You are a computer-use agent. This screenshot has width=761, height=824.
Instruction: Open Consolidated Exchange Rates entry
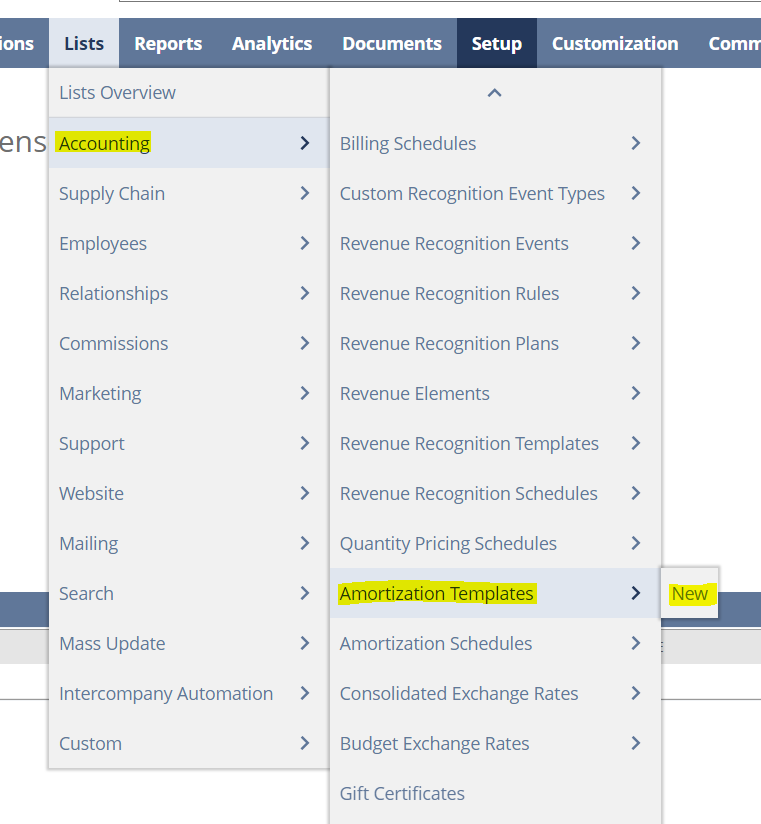[x=458, y=693]
